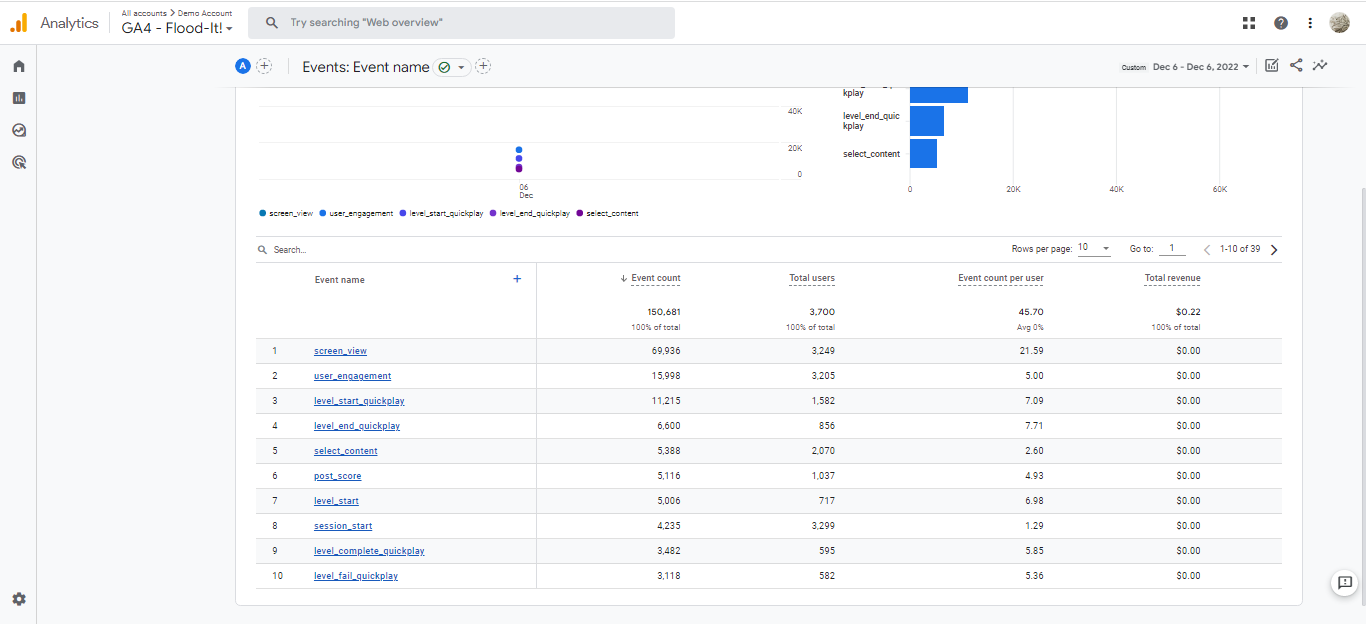Click the 69,936 event count cell

coord(665,351)
